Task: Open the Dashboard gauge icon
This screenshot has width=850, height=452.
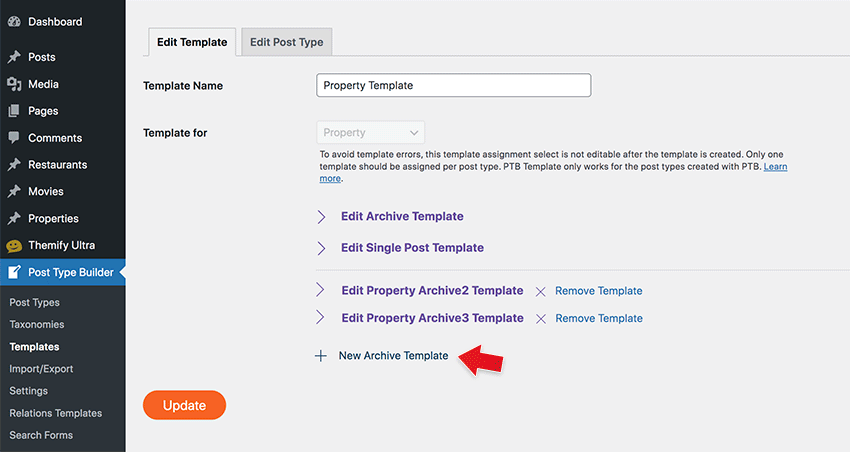Action: tap(14, 22)
